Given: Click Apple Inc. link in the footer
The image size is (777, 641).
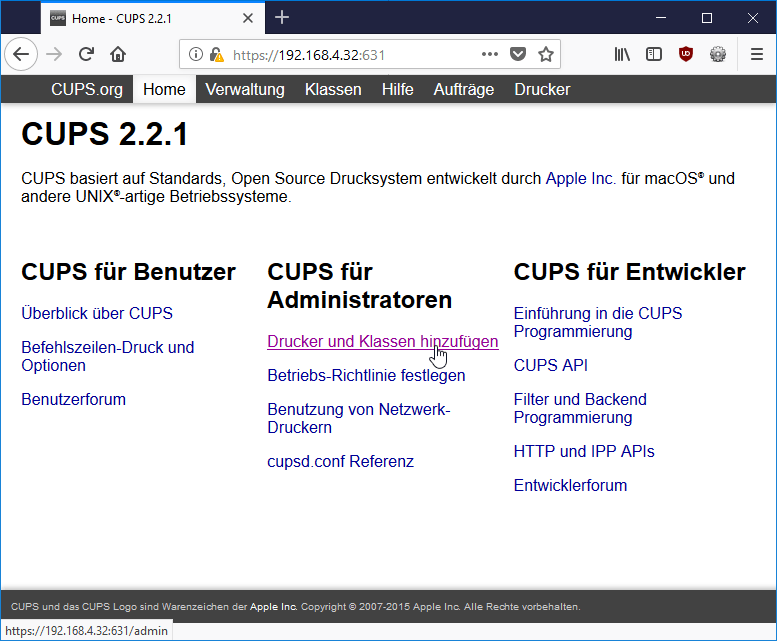Looking at the screenshot, I should click(273, 606).
